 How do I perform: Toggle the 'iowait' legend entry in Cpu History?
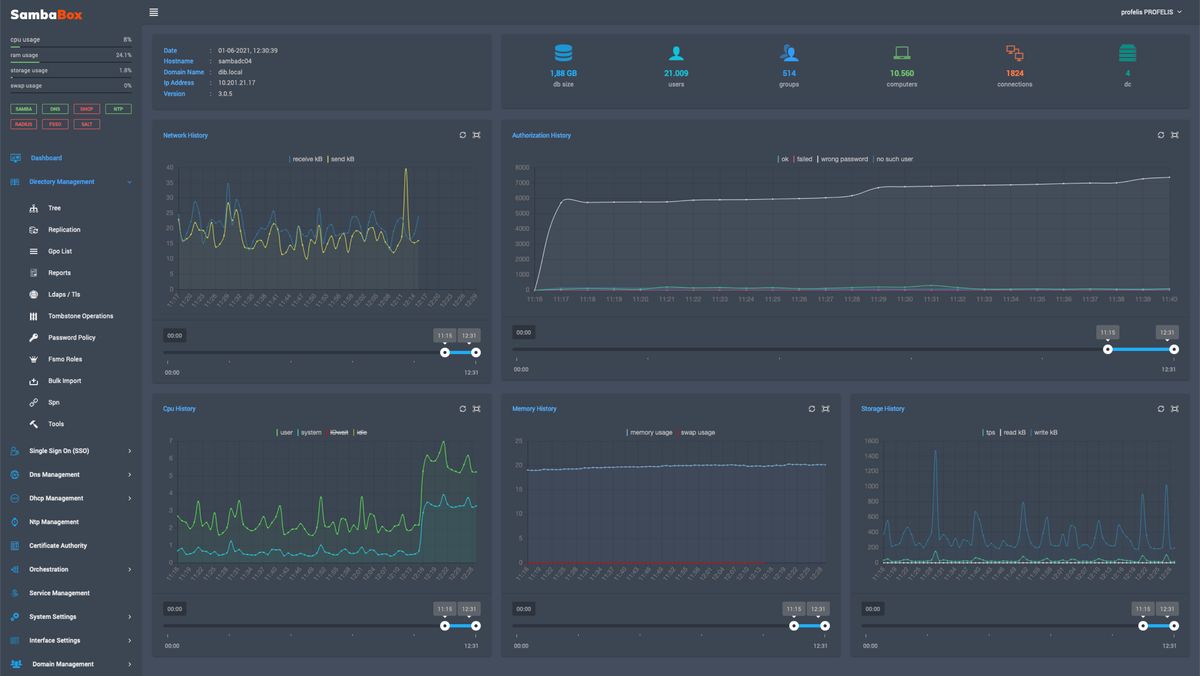(338, 433)
